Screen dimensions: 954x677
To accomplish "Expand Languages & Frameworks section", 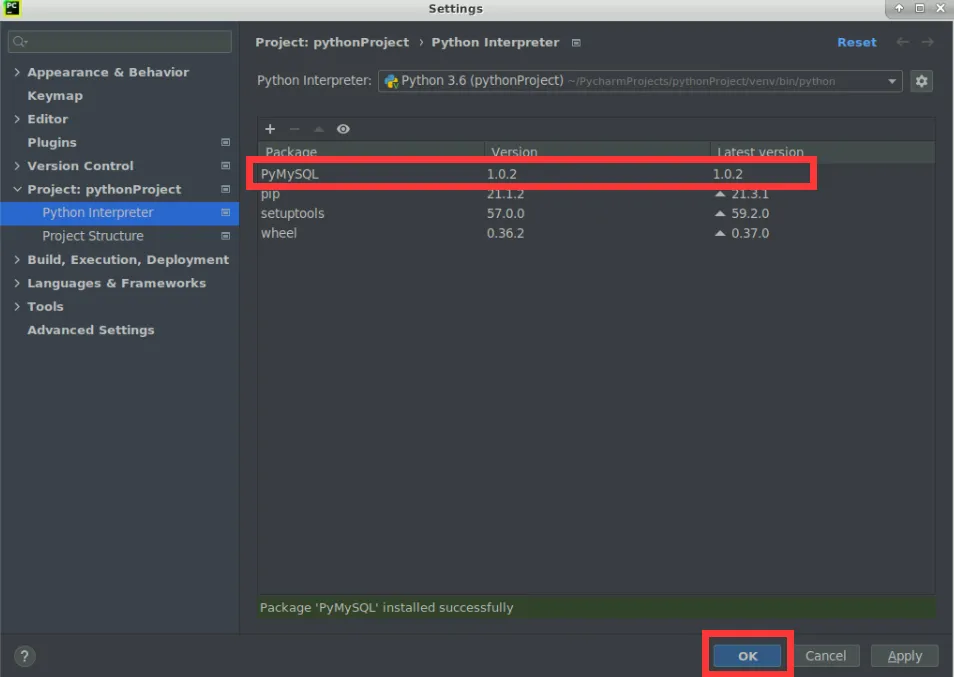I will pos(17,283).
